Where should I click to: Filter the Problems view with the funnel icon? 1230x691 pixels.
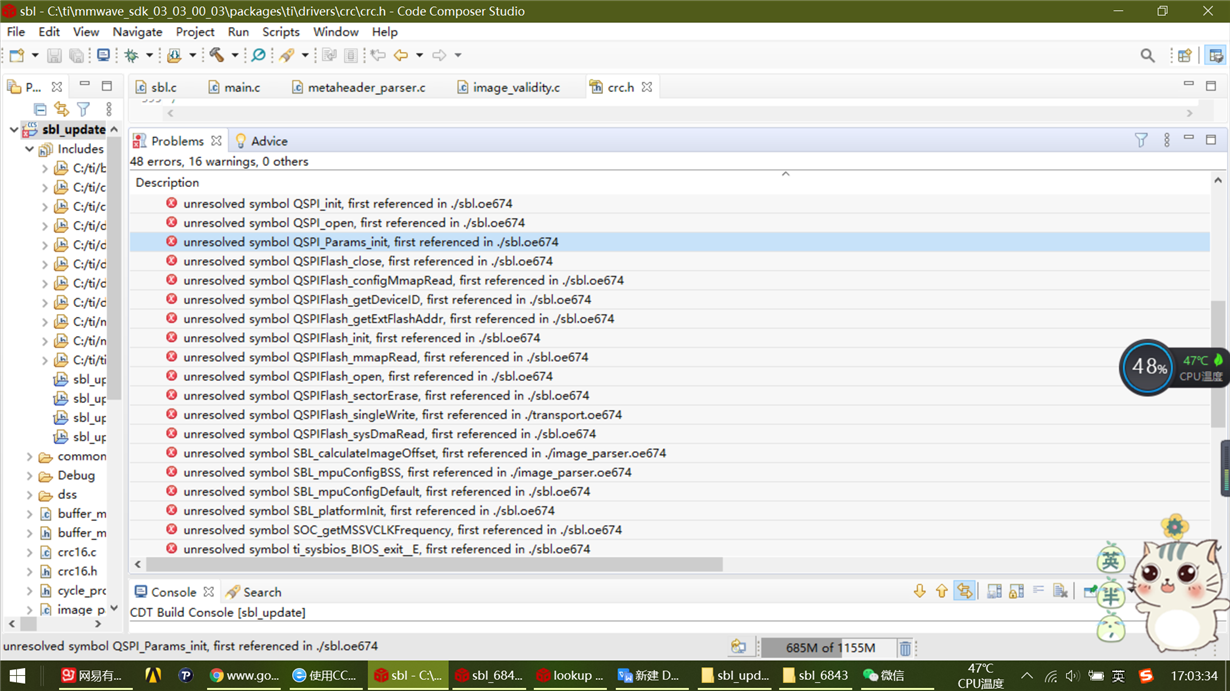pyautogui.click(x=1141, y=140)
